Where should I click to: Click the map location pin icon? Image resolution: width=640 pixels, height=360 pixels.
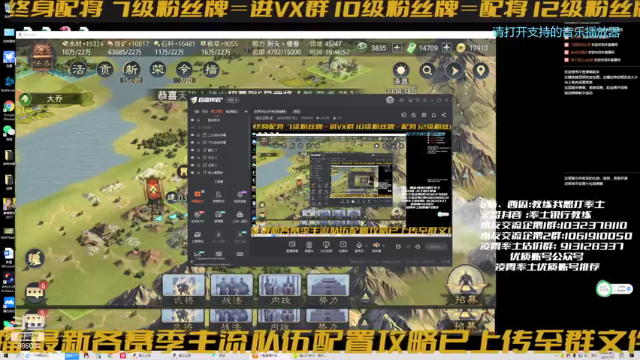481,71
